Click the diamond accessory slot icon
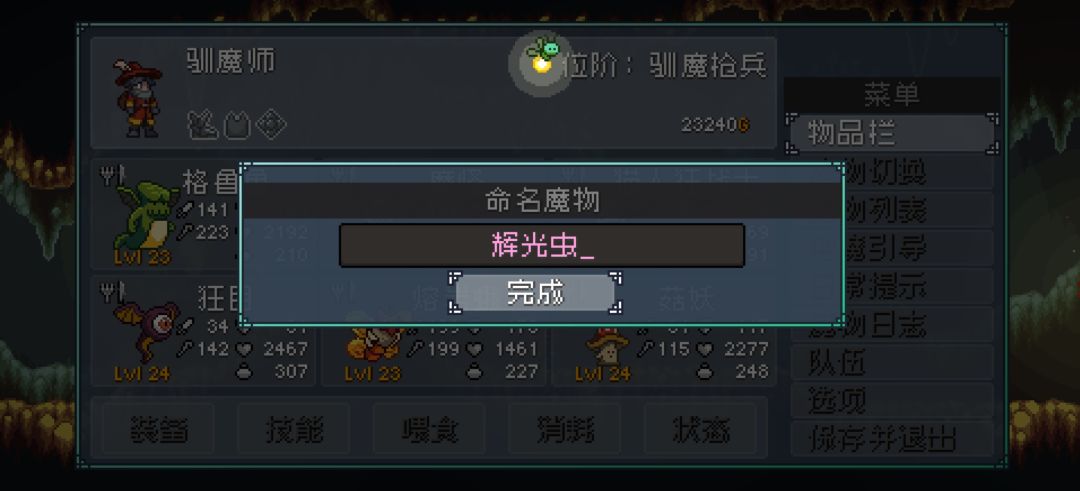Viewport: 1080px width, 491px height. 271,126
